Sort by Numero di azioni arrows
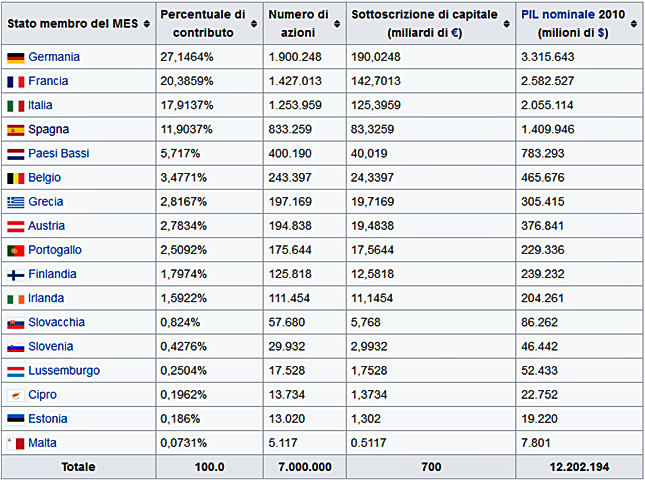 [x=337, y=24]
